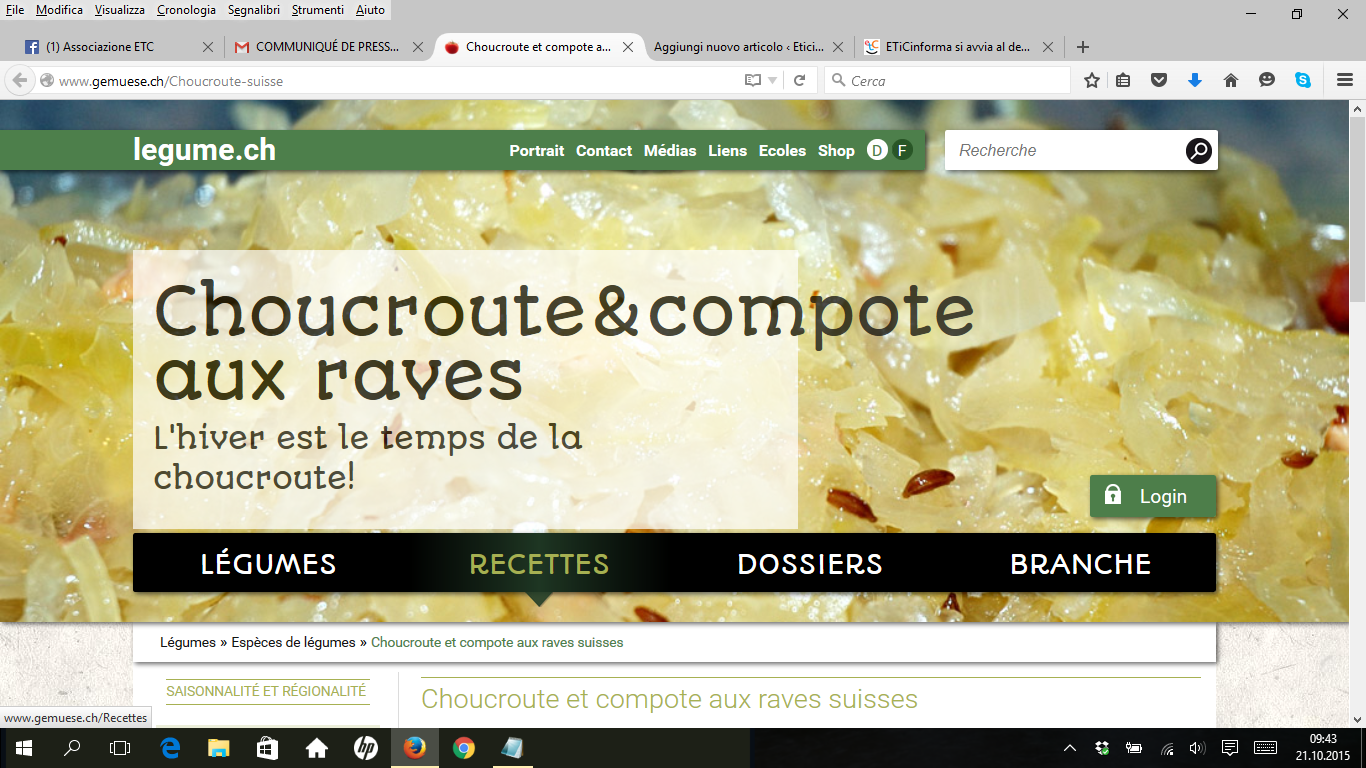
Task: Switch to ETiCinforma tab
Action: click(958, 47)
